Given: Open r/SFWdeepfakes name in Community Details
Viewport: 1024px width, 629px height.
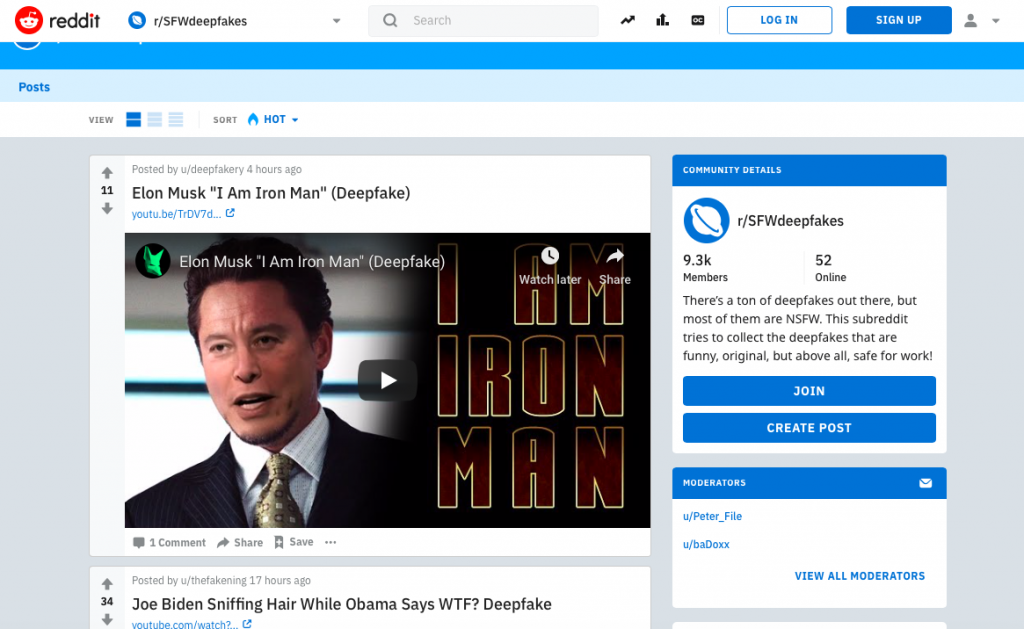Looking at the screenshot, I should tap(790, 221).
